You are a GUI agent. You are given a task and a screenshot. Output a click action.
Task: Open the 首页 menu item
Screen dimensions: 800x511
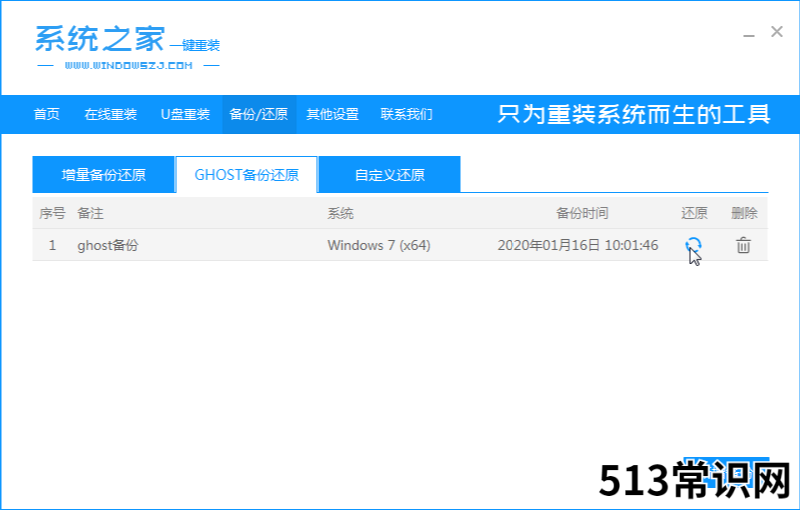coord(46,114)
